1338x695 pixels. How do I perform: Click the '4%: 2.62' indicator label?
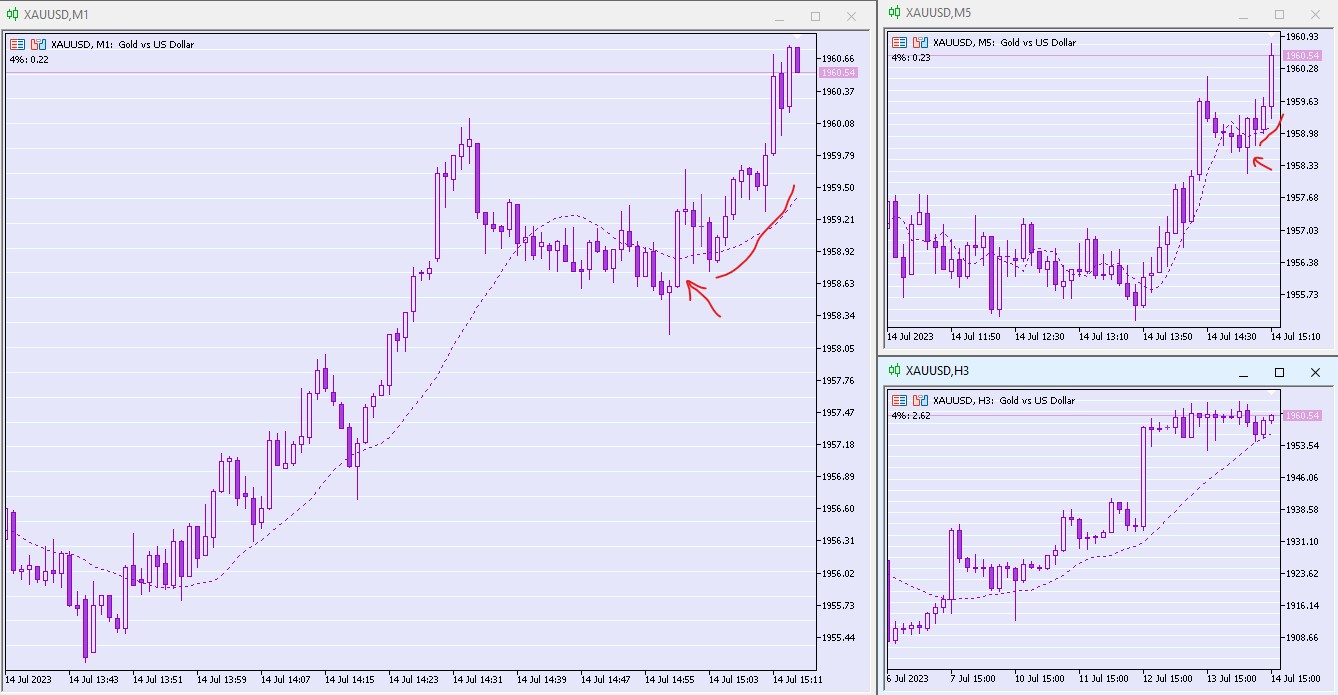[x=911, y=415]
